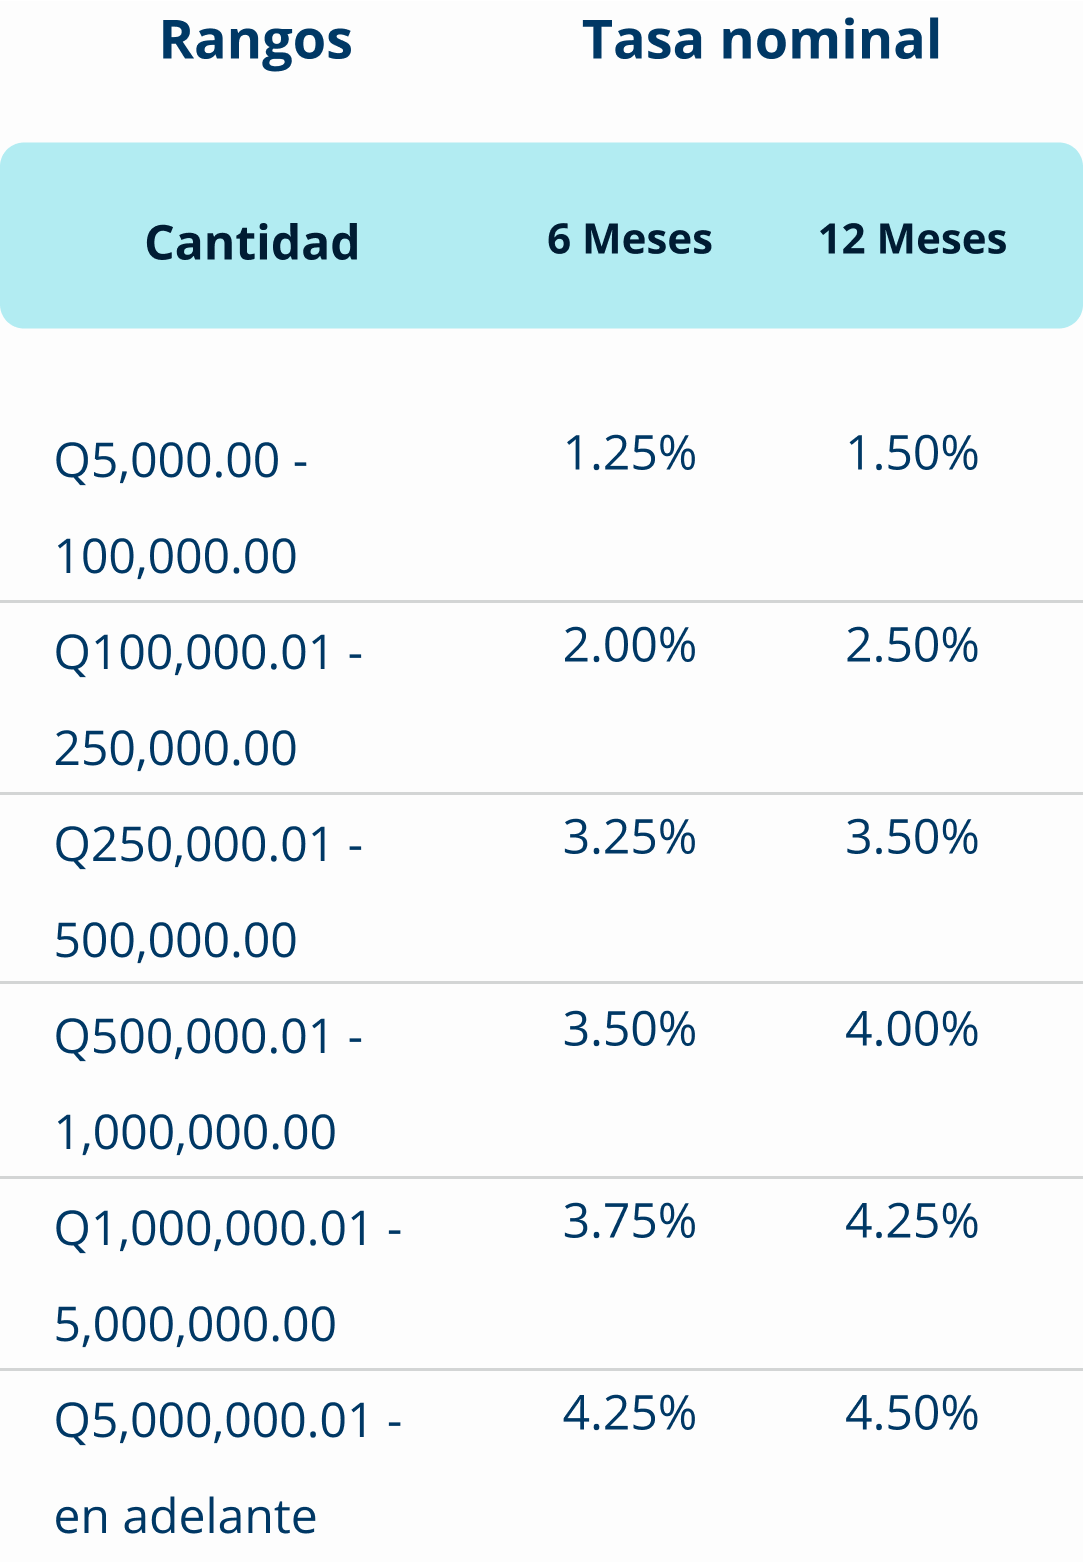Viewport: 1083px width, 1562px height.
Task: Select the 6 Meses column header
Action: (630, 239)
